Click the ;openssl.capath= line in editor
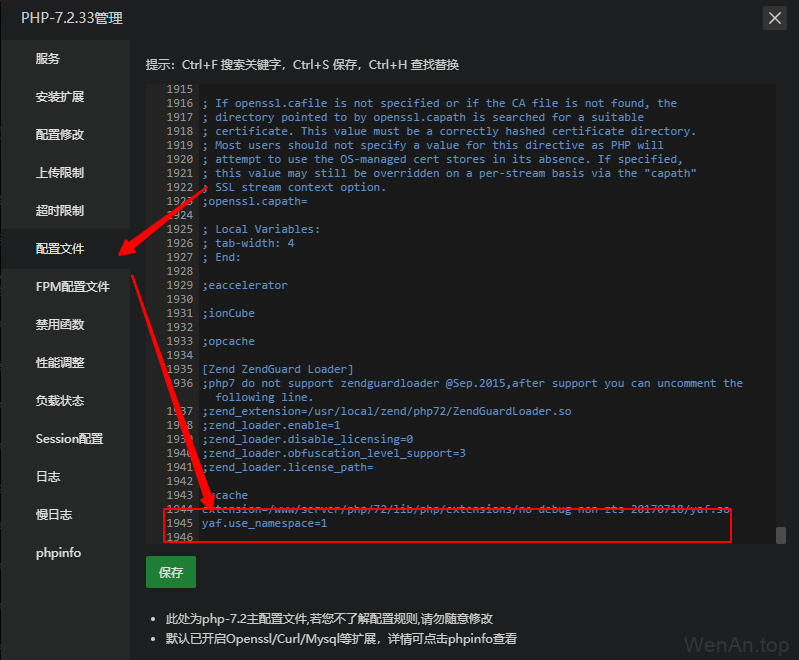 (x=255, y=201)
